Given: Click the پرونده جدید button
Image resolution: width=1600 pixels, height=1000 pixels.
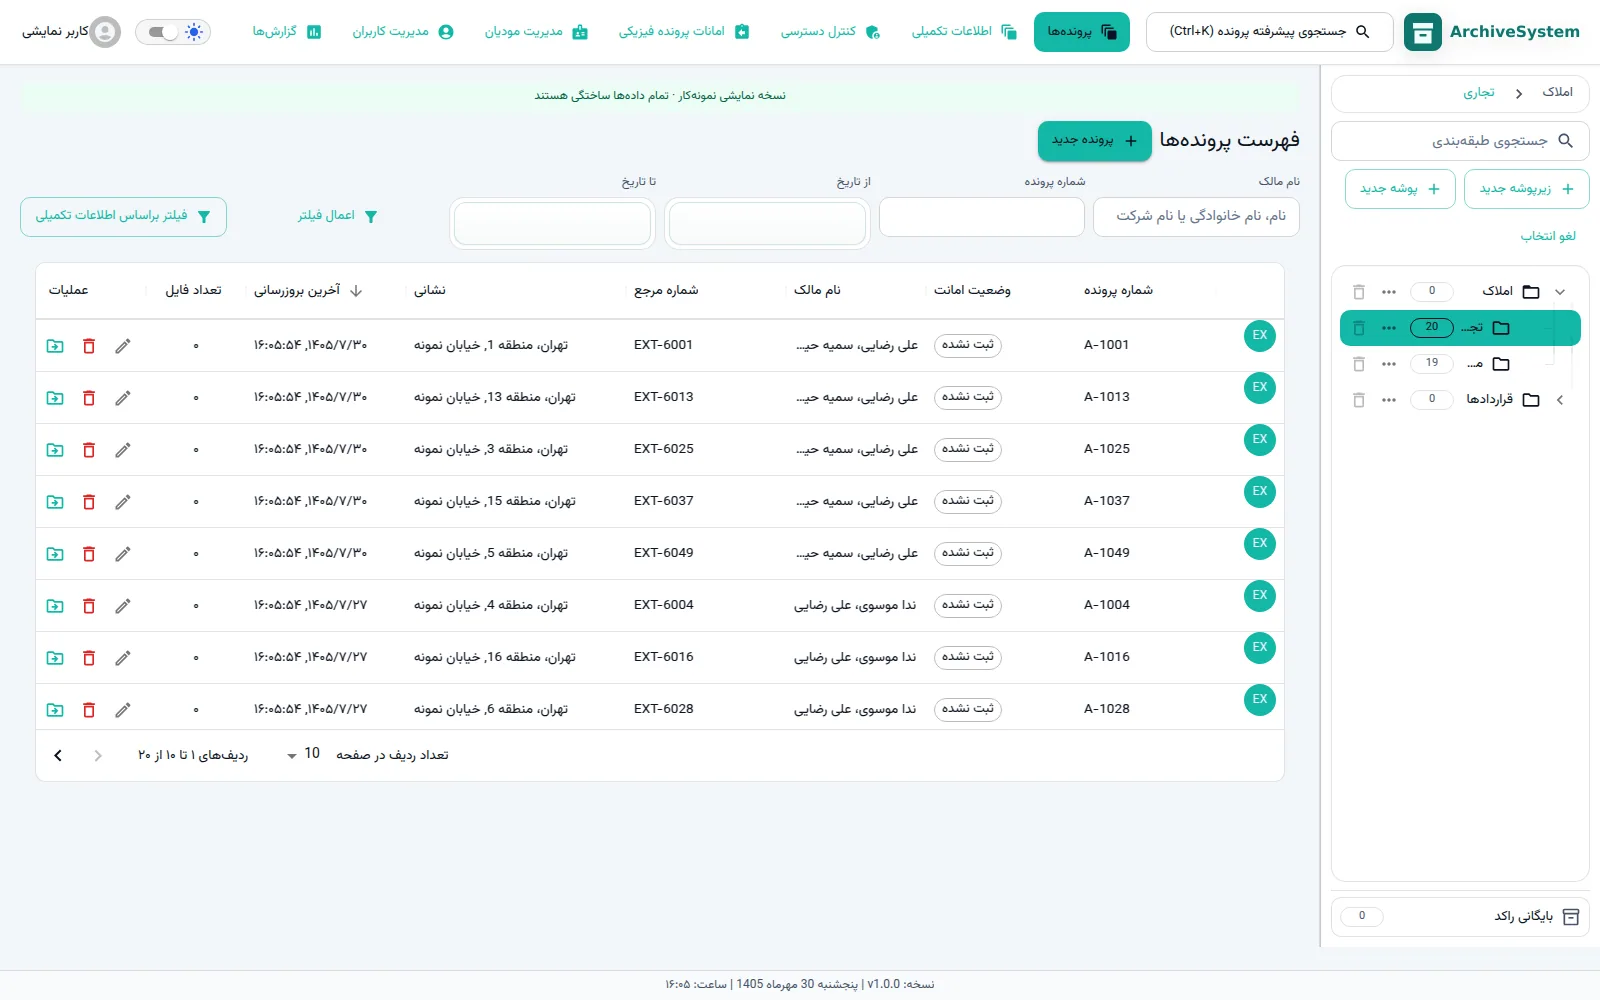Looking at the screenshot, I should click(x=1095, y=141).
